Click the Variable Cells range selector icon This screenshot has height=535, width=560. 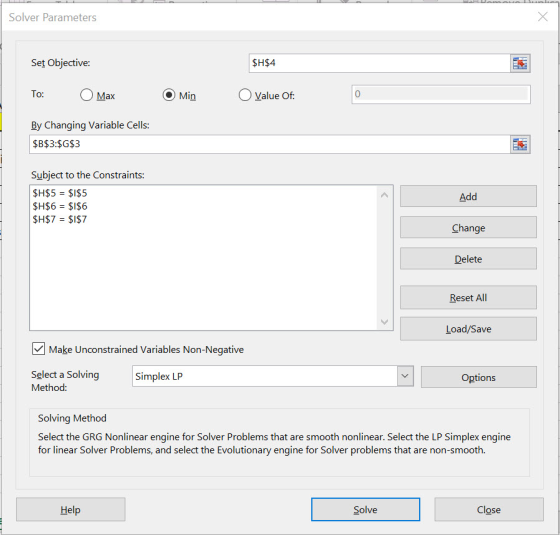(520, 145)
